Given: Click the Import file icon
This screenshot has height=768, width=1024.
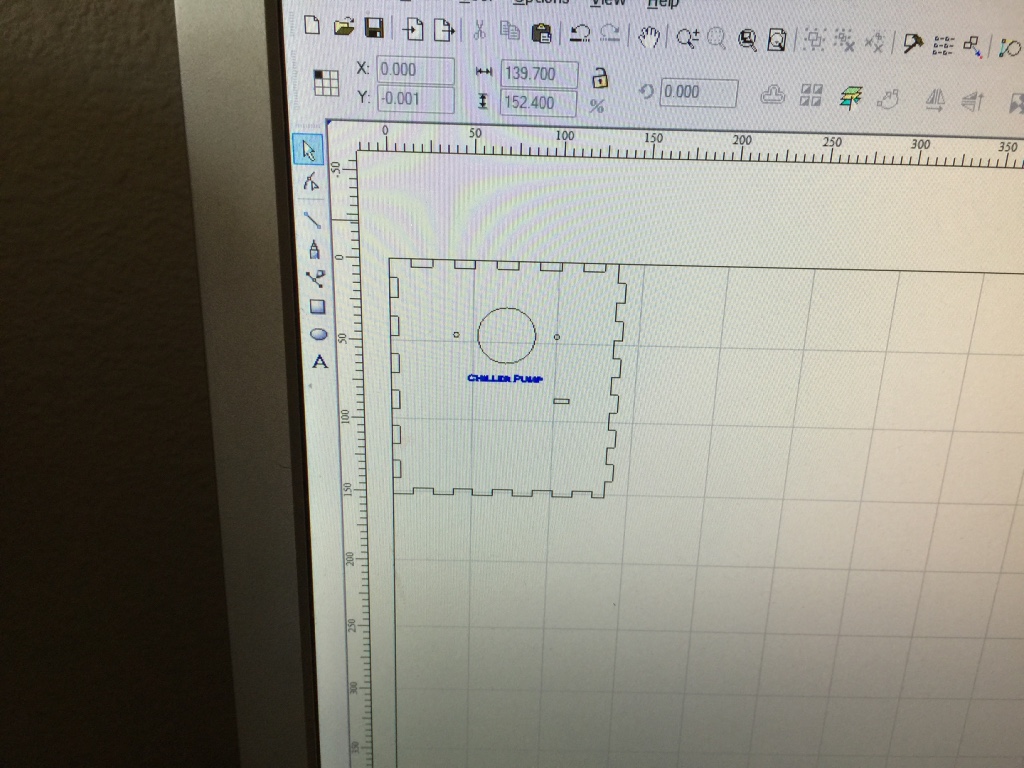Looking at the screenshot, I should pyautogui.click(x=413, y=29).
